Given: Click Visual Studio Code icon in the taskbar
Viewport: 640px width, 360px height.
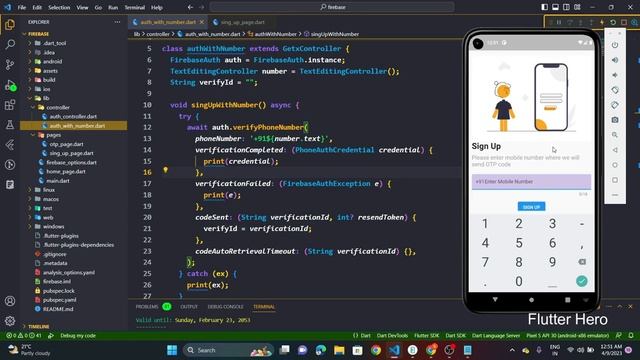Looking at the screenshot, I should click(x=394, y=350).
